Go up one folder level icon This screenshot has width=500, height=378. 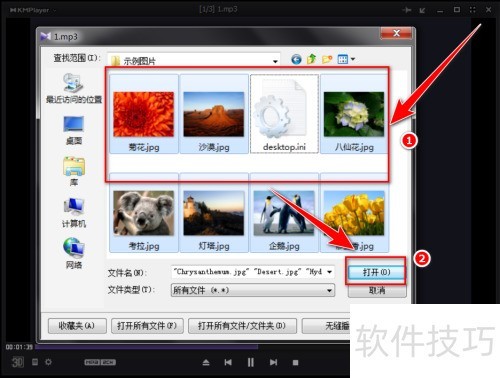click(x=311, y=59)
